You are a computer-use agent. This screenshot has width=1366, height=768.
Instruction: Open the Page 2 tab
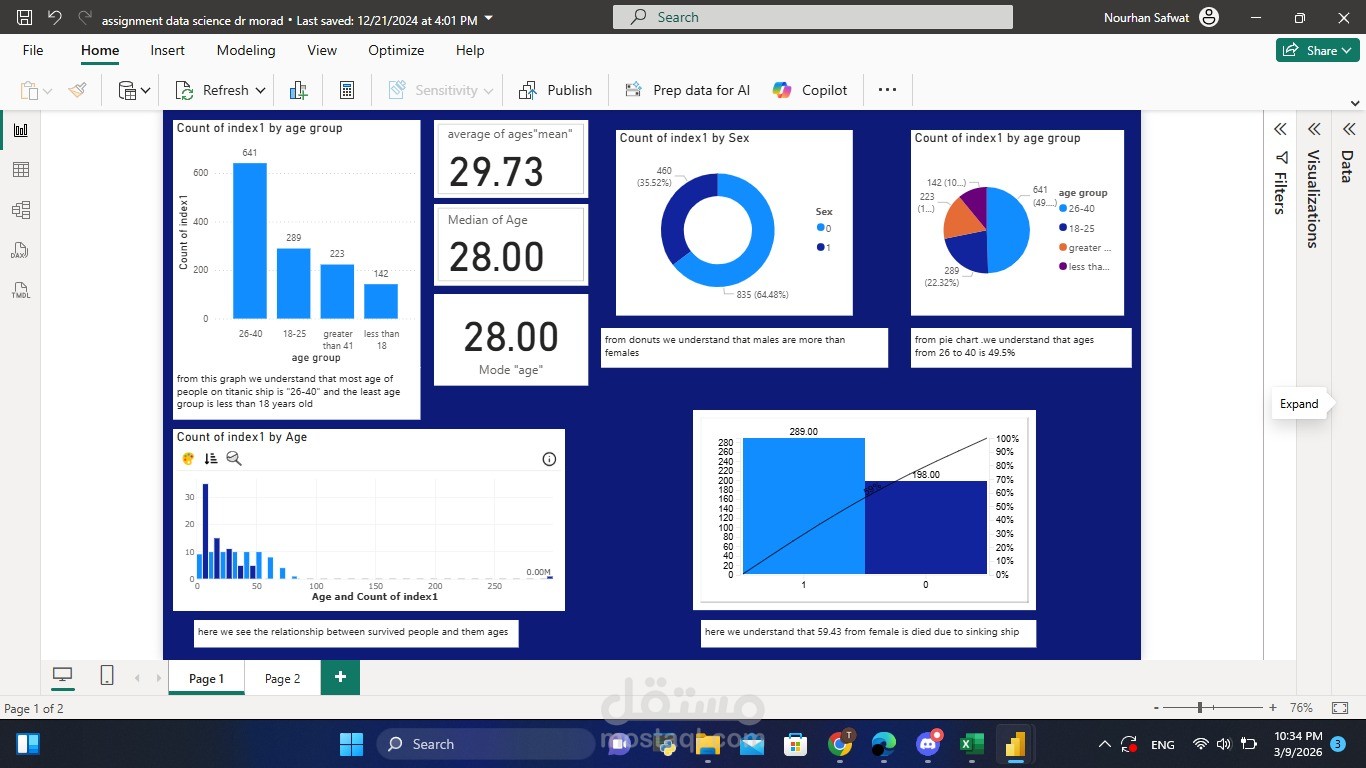pos(282,678)
